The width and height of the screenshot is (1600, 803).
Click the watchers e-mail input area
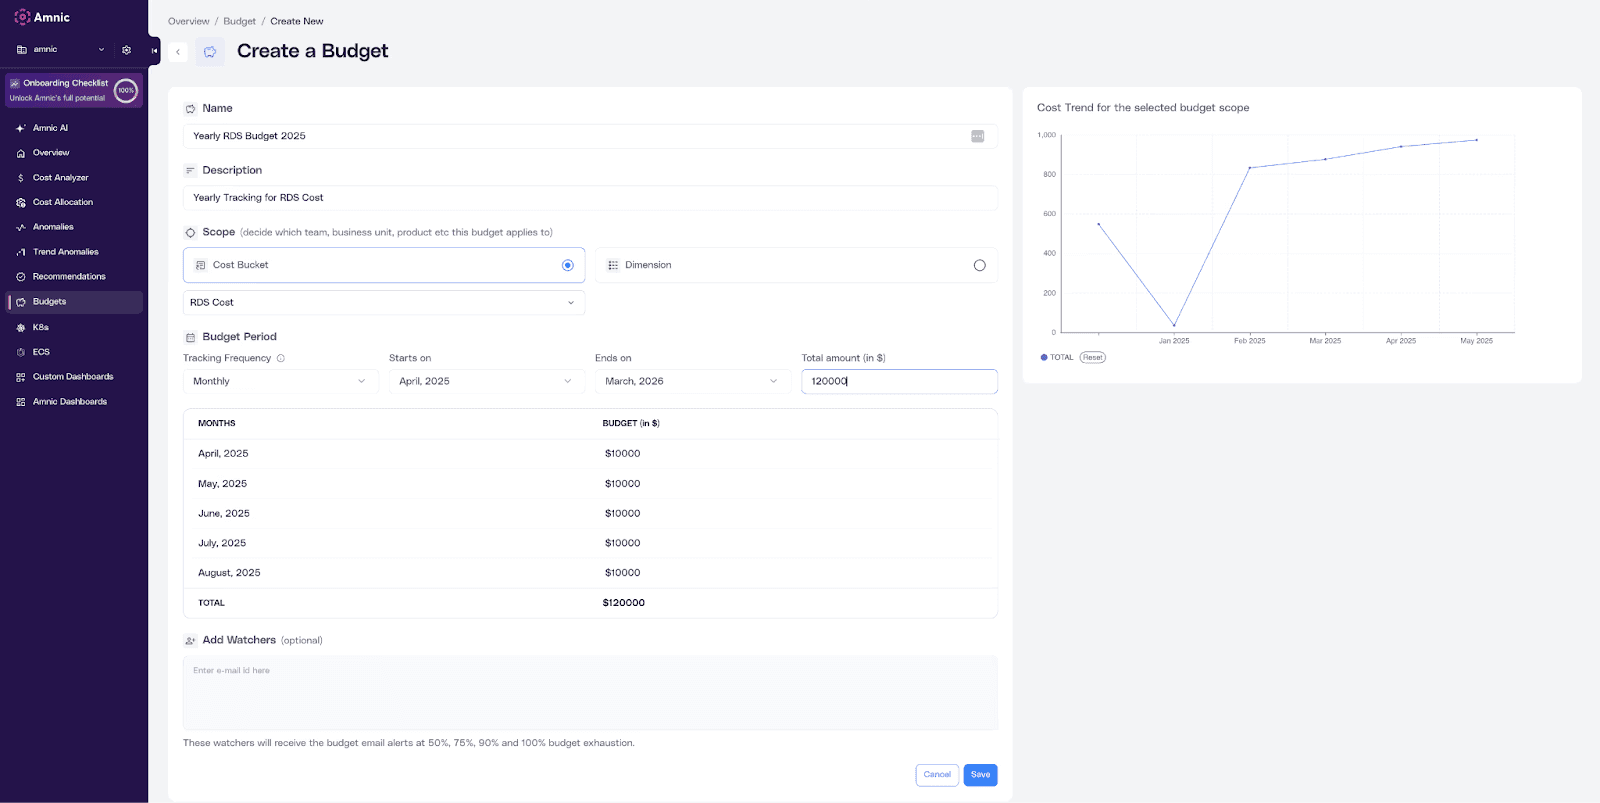(590, 693)
